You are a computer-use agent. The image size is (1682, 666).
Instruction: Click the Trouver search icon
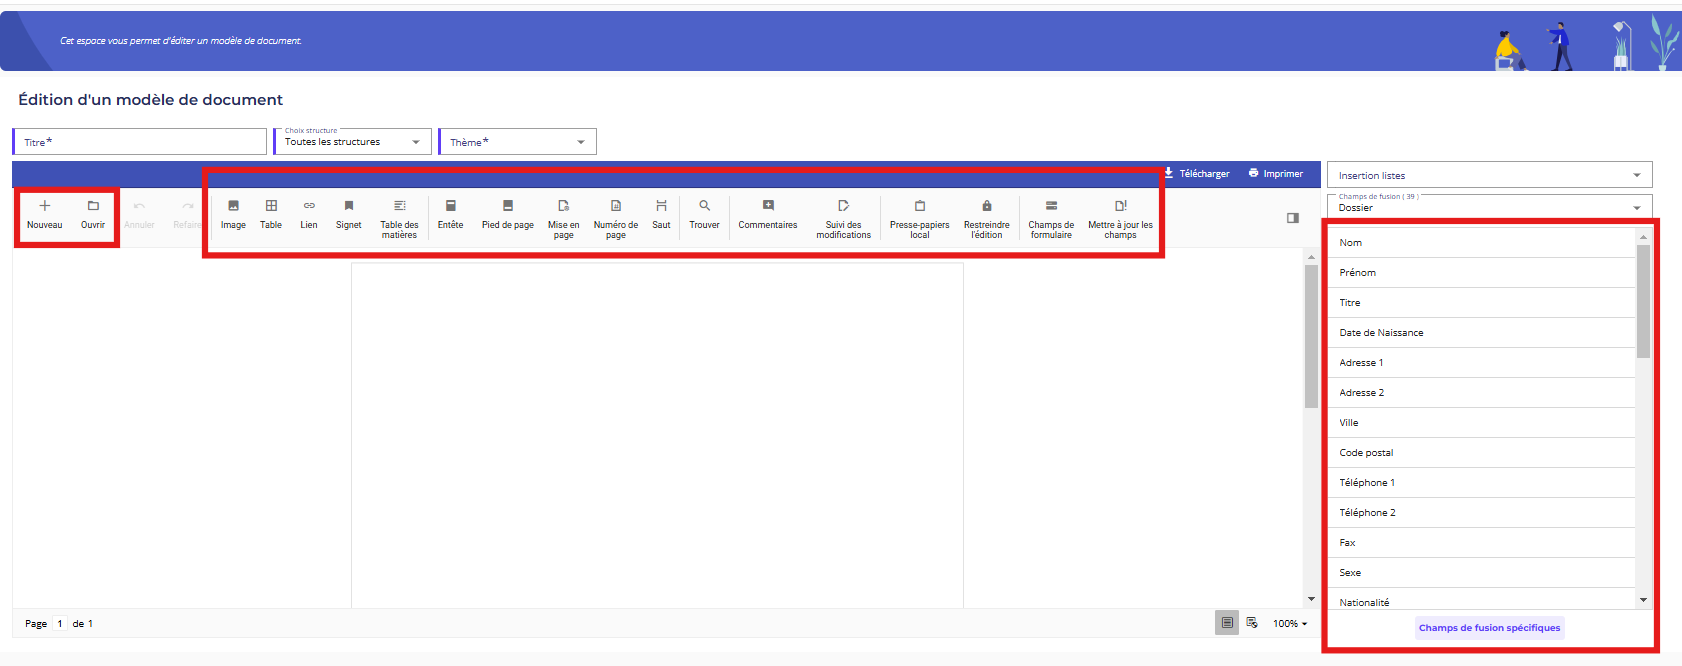coord(704,207)
